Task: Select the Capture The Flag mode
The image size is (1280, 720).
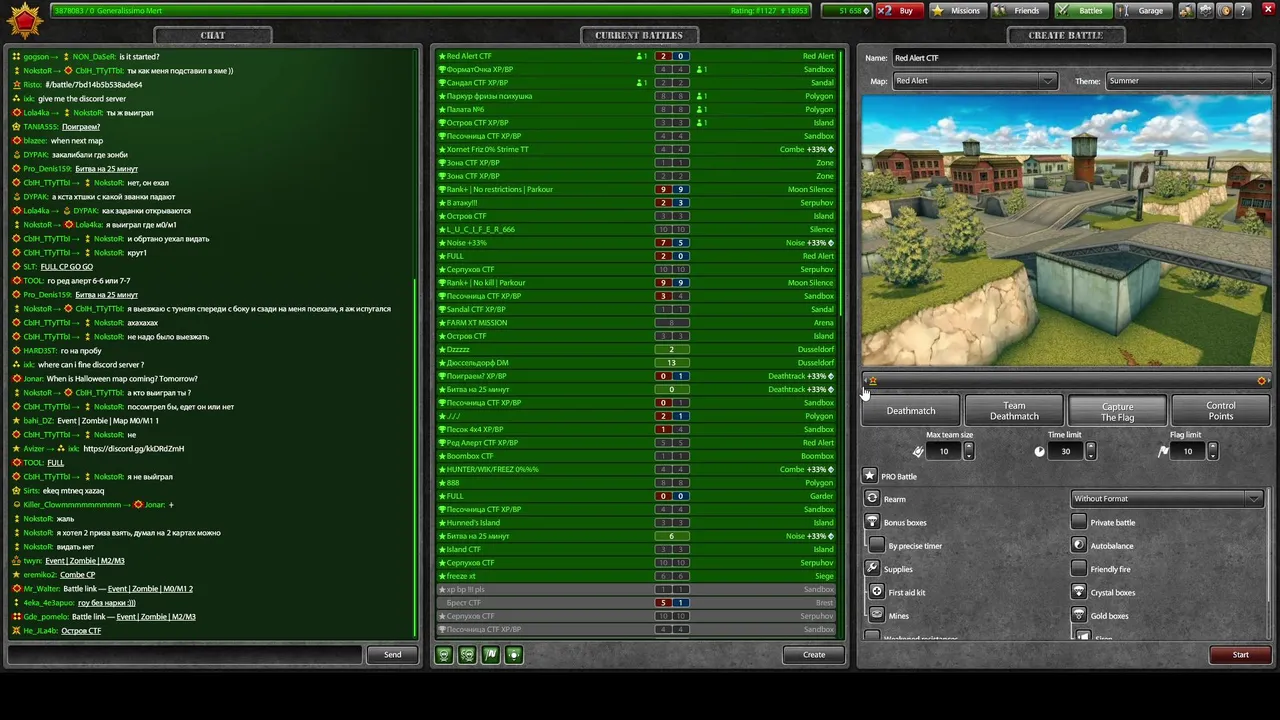Action: 1117,411
